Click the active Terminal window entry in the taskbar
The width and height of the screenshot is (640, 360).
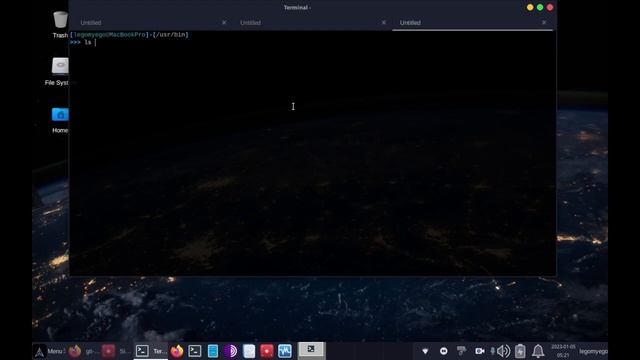pyautogui.click(x=151, y=351)
